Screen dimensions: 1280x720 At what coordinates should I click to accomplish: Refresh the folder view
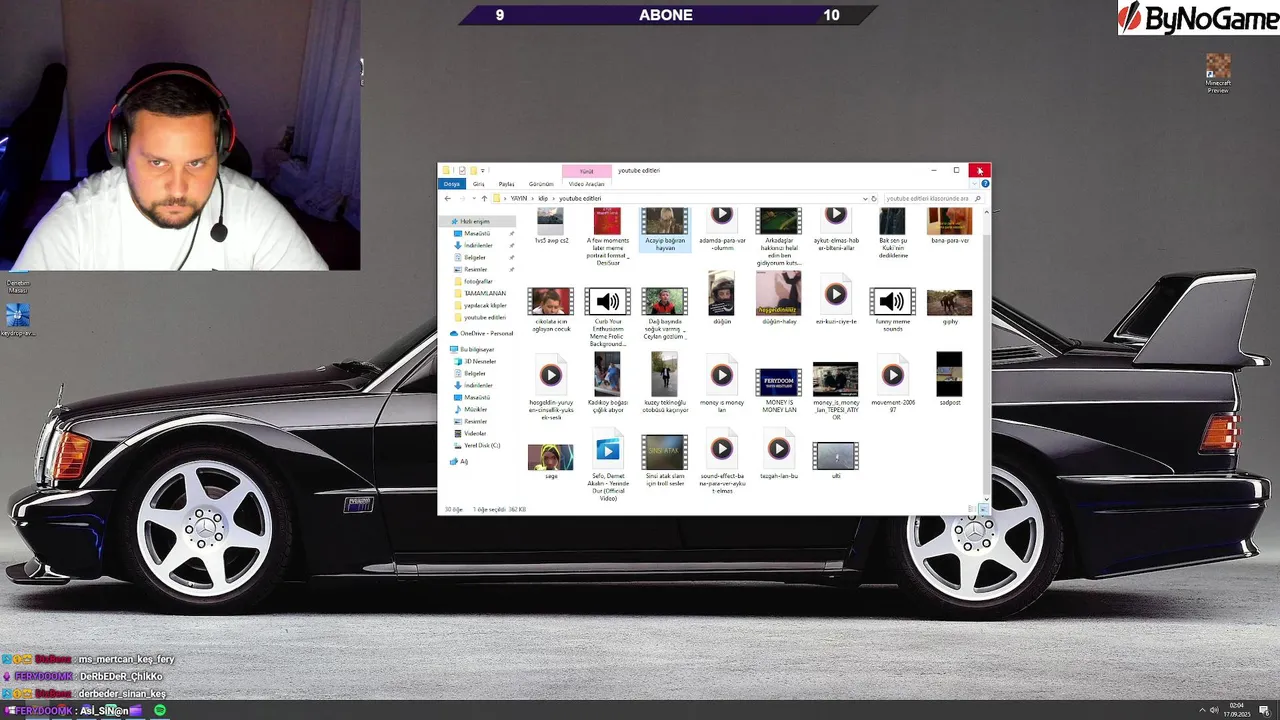[x=873, y=198]
